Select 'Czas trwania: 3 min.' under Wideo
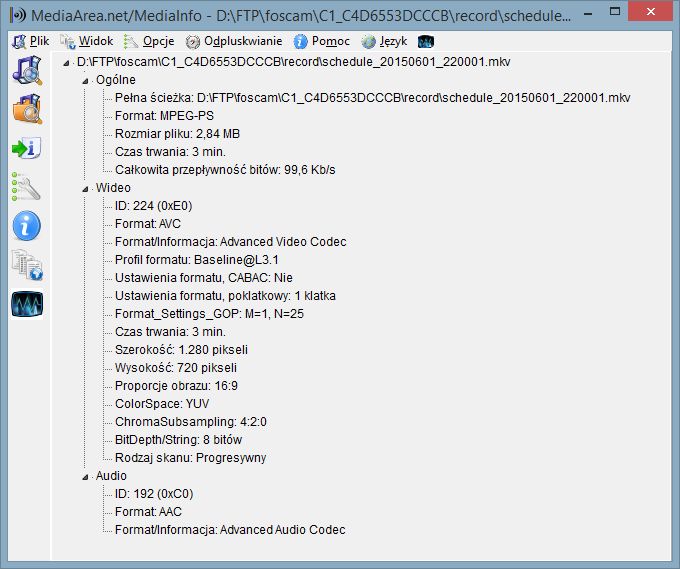 [170, 332]
